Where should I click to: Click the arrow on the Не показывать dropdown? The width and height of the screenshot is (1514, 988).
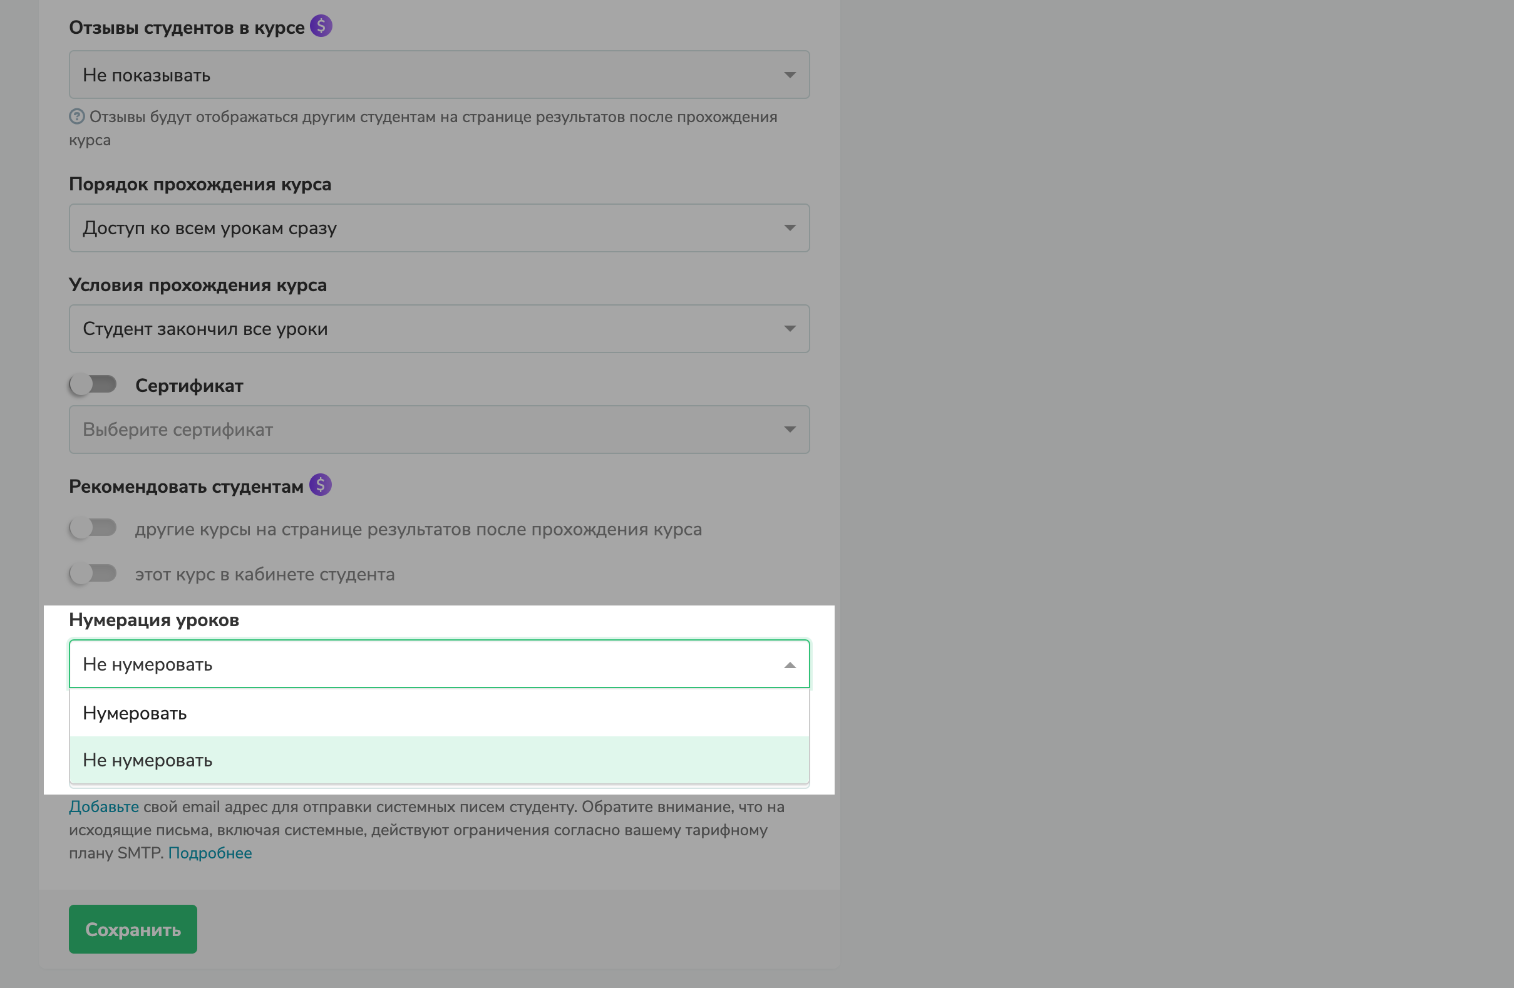789,75
